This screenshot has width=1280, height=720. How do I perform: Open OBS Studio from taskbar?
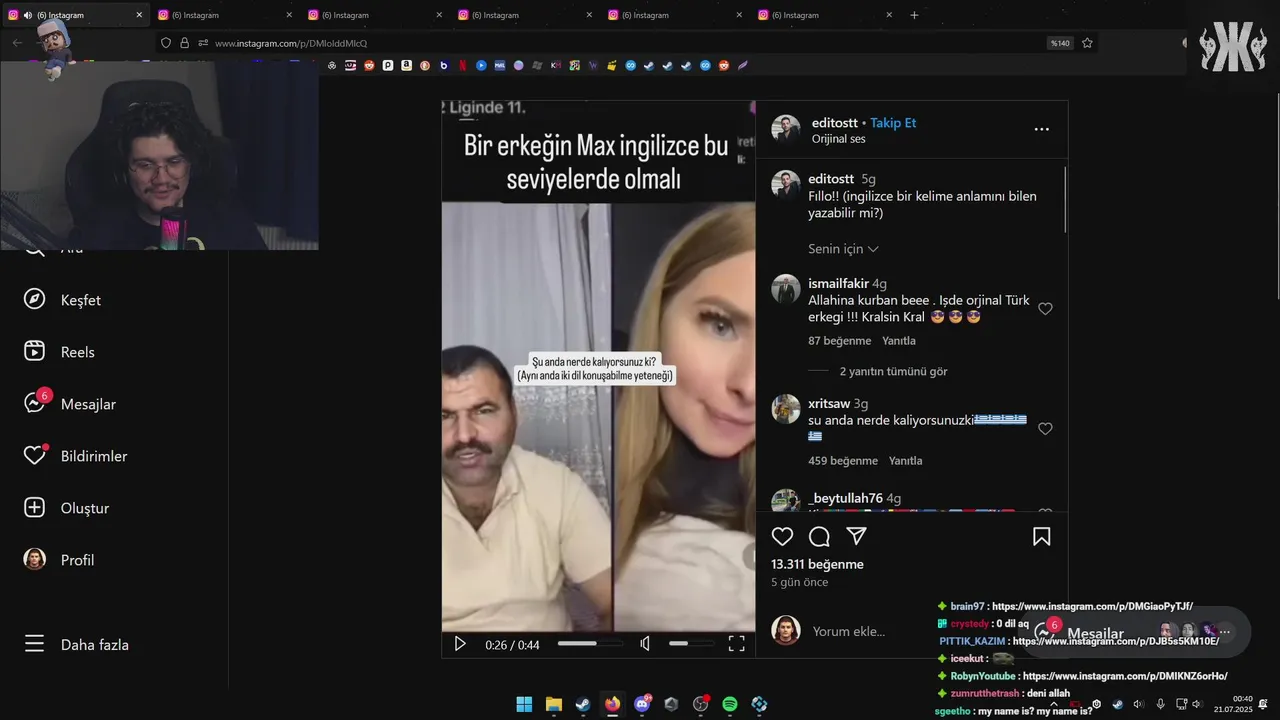pos(700,704)
